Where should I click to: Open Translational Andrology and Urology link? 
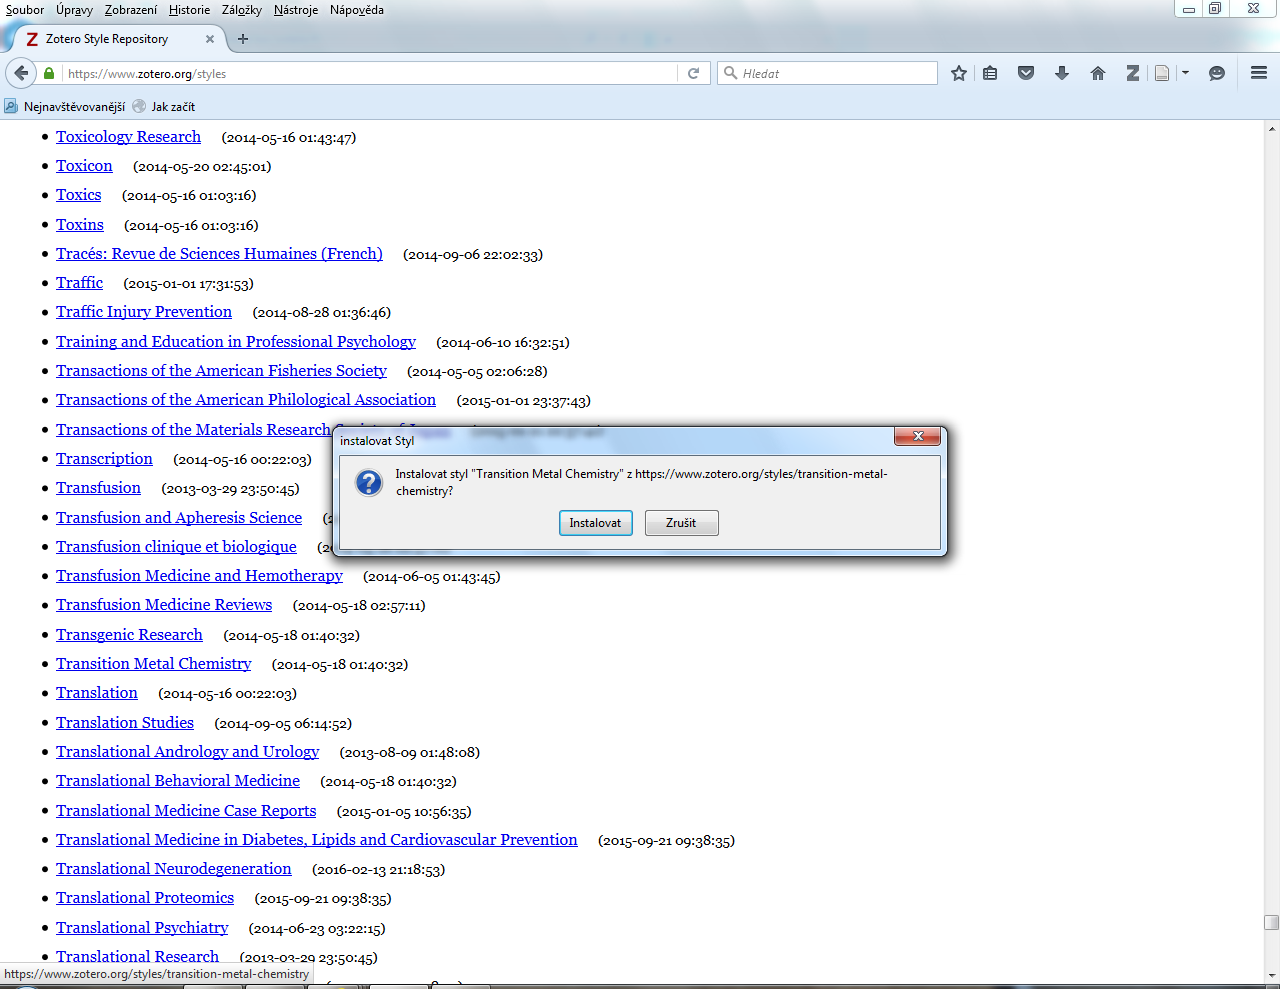[x=188, y=752]
